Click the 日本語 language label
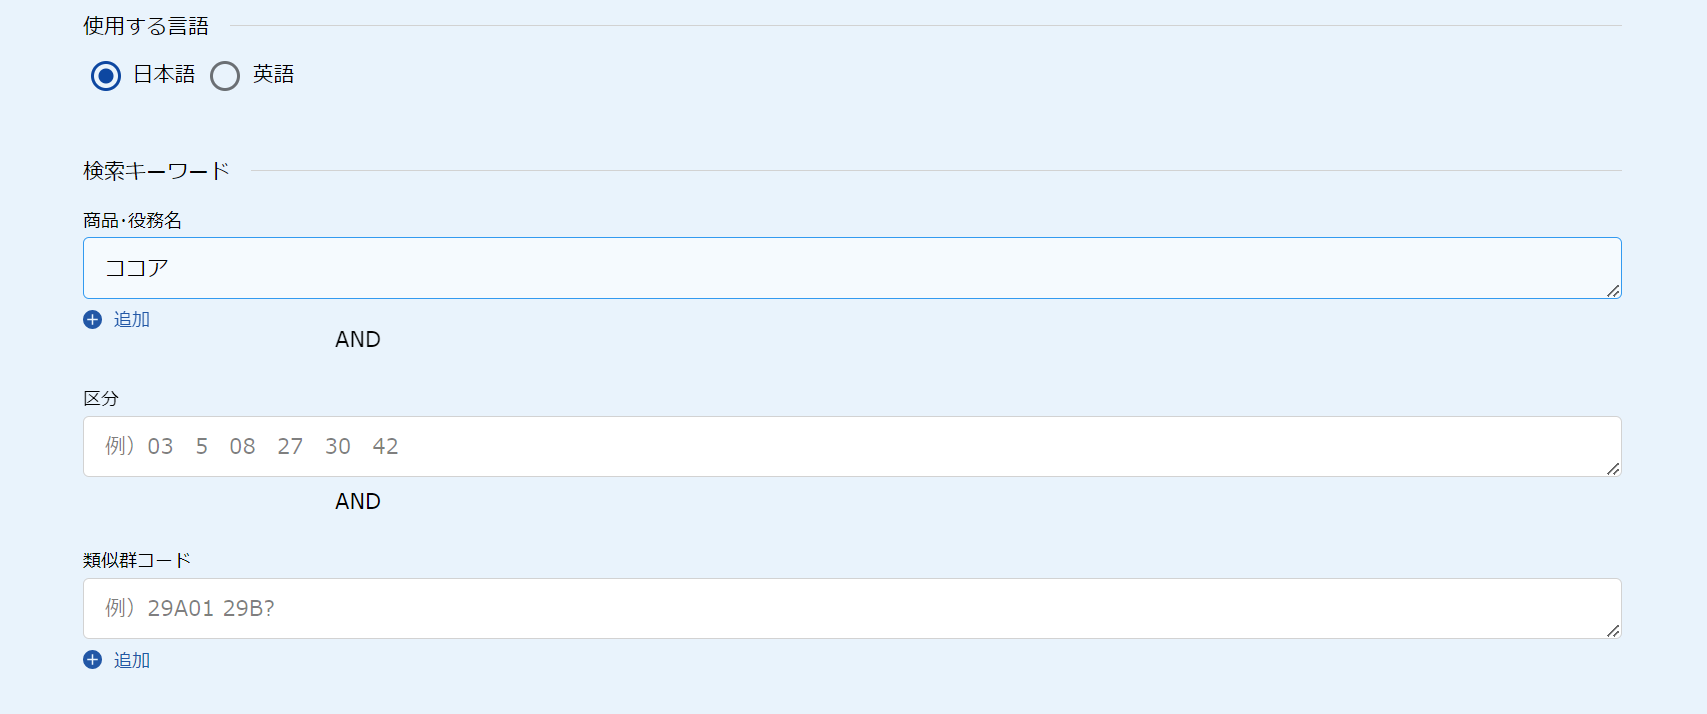The image size is (1707, 714). [x=164, y=74]
